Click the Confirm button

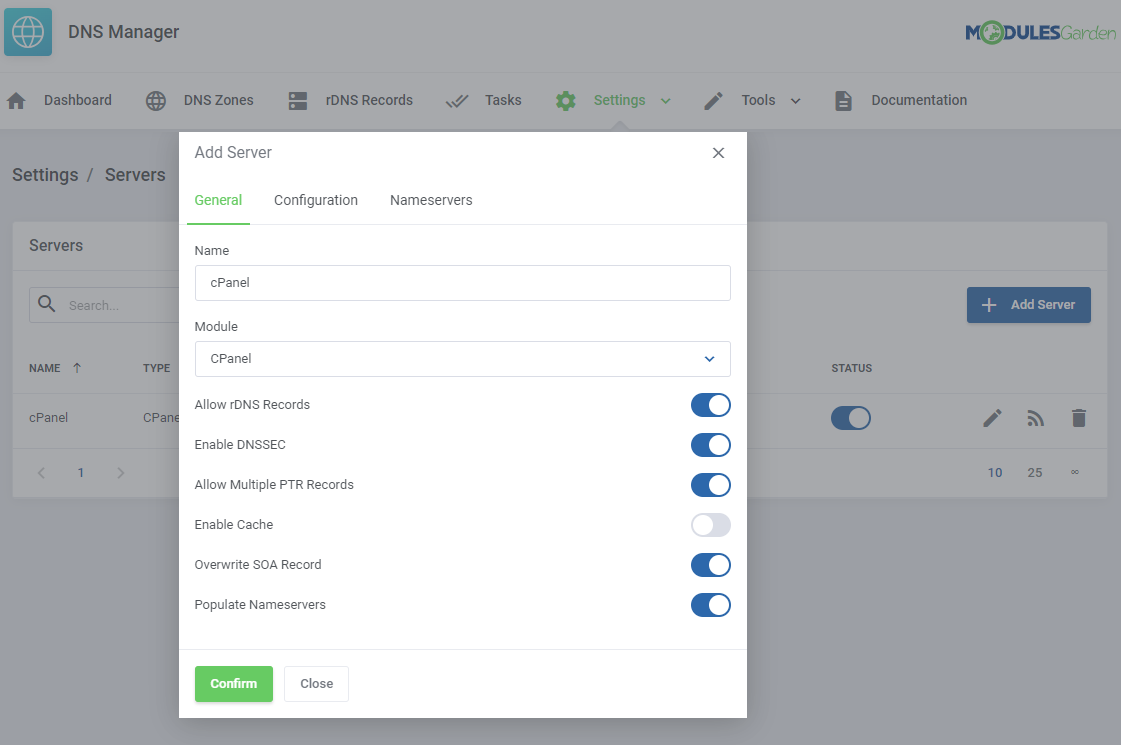click(x=234, y=684)
